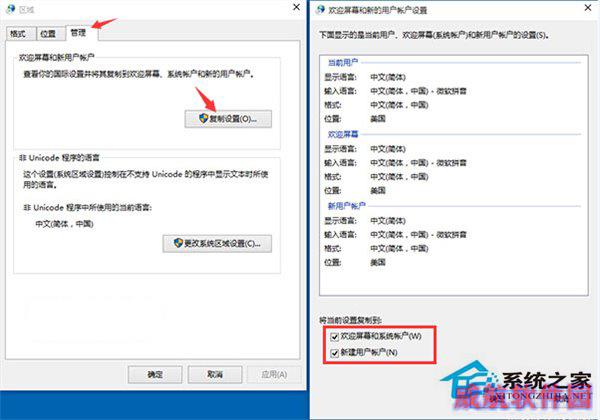
Task: Click 位置 value 美国 under 当前用户
Action: click(x=378, y=119)
